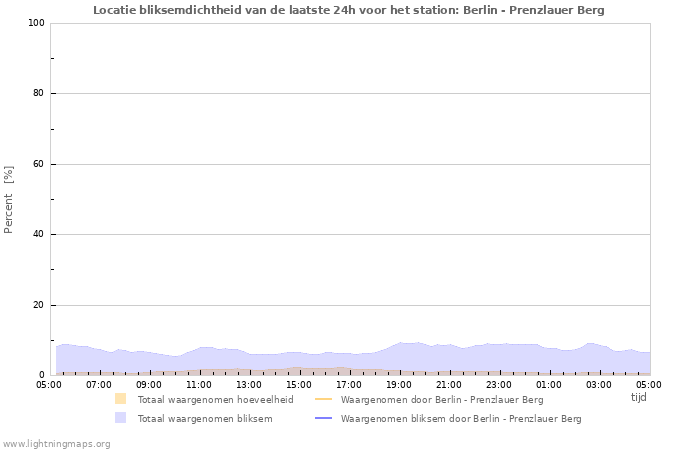
Task: Click the 07:00 time tick label
Action: [x=99, y=384]
